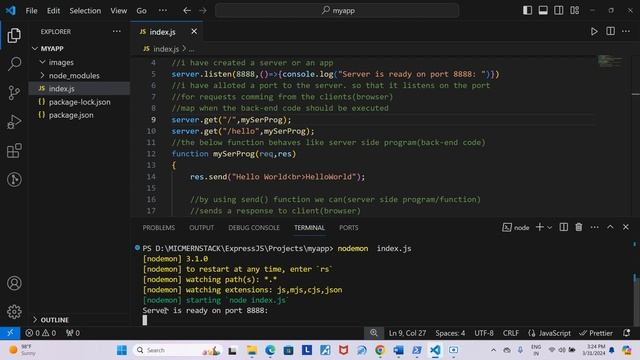The height and width of the screenshot is (360, 640).
Task: Open package-lock.json file
Action: coord(80,102)
